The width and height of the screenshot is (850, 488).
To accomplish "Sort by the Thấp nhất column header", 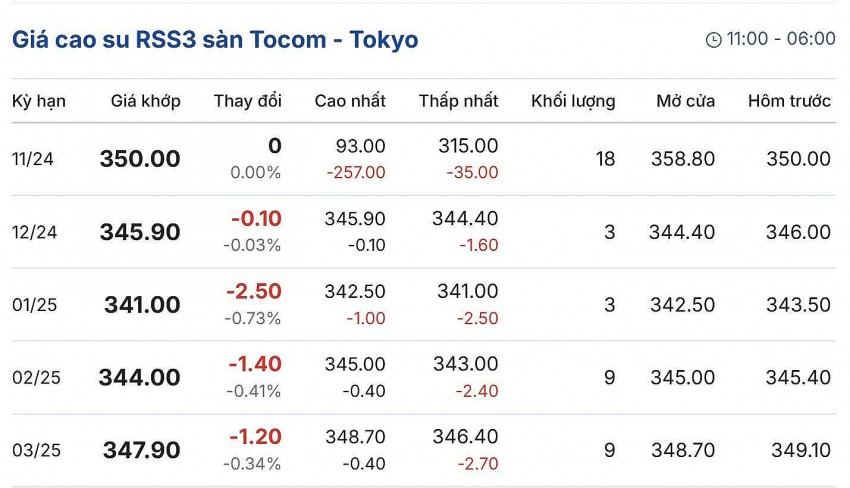I will 458,101.
